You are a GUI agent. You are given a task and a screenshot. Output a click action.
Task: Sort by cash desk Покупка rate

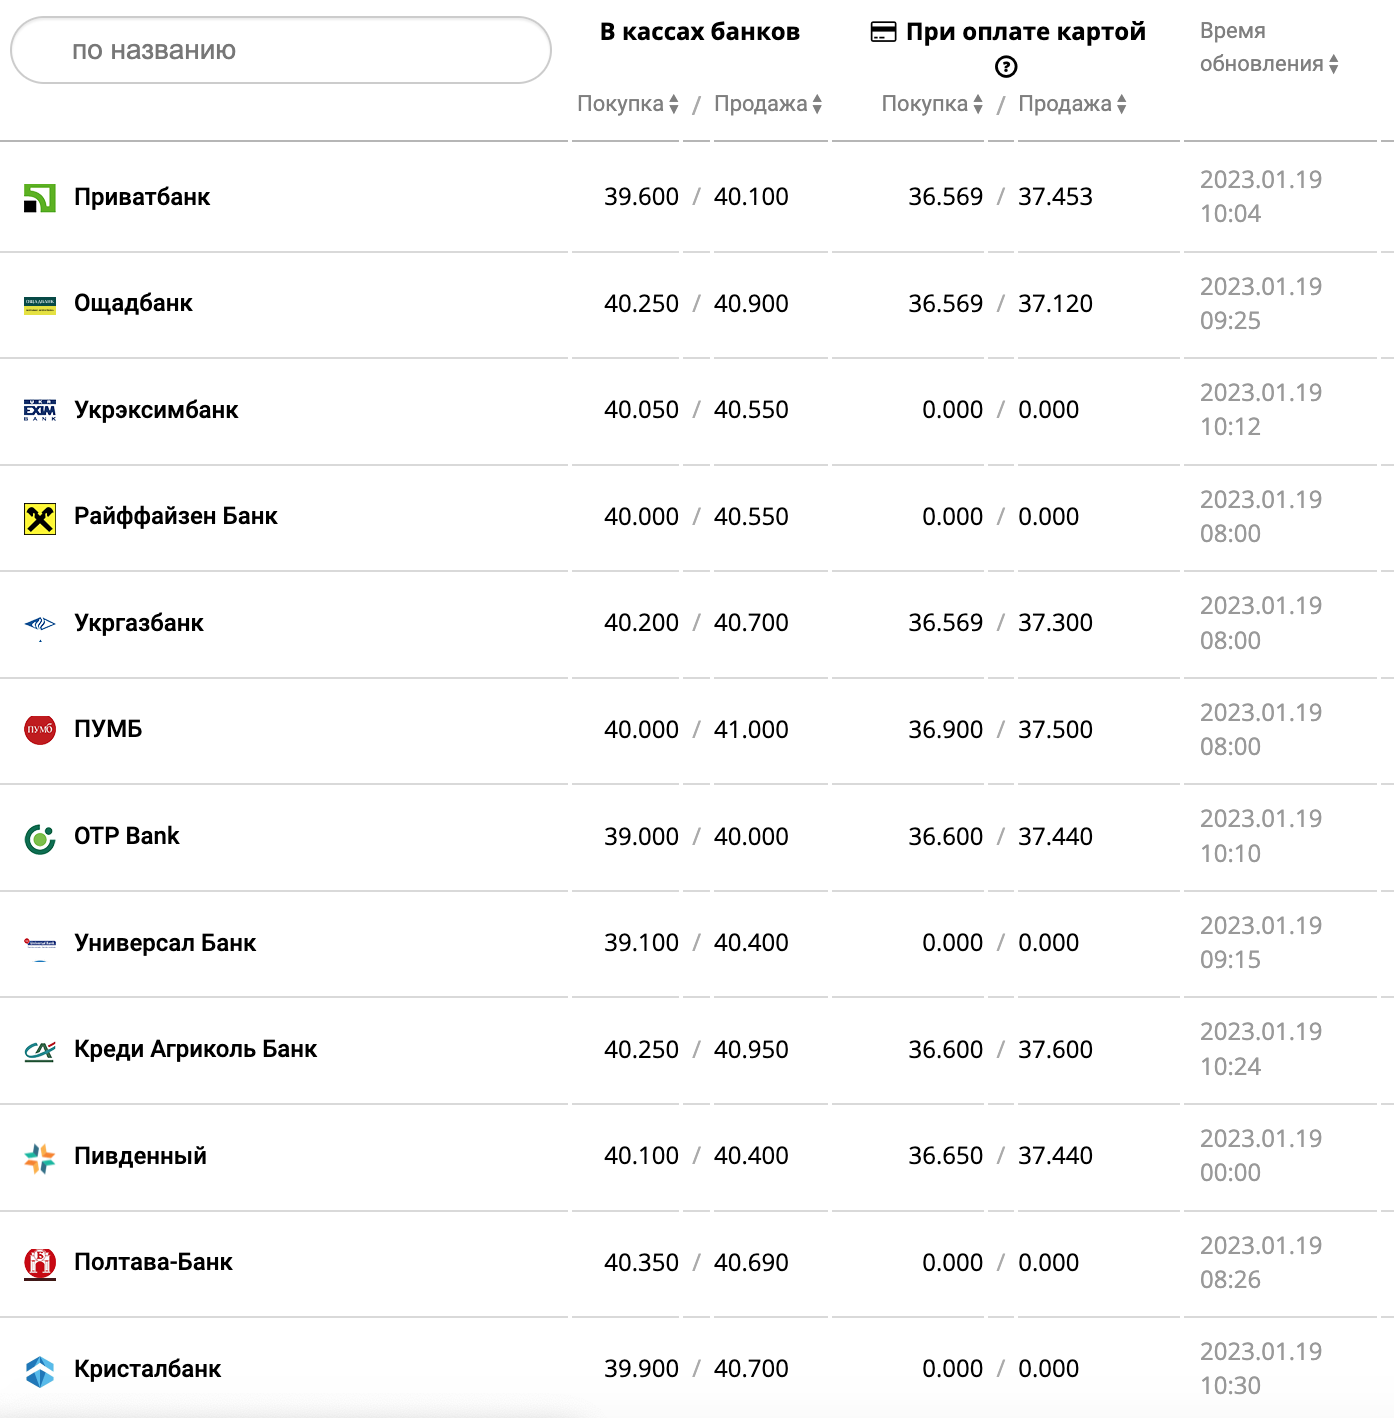[628, 104]
